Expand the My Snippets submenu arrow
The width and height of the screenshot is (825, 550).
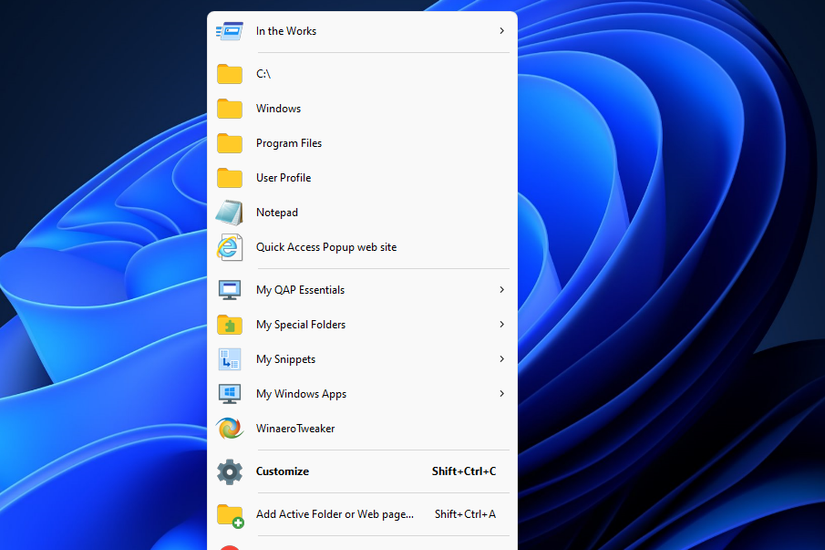click(x=502, y=359)
